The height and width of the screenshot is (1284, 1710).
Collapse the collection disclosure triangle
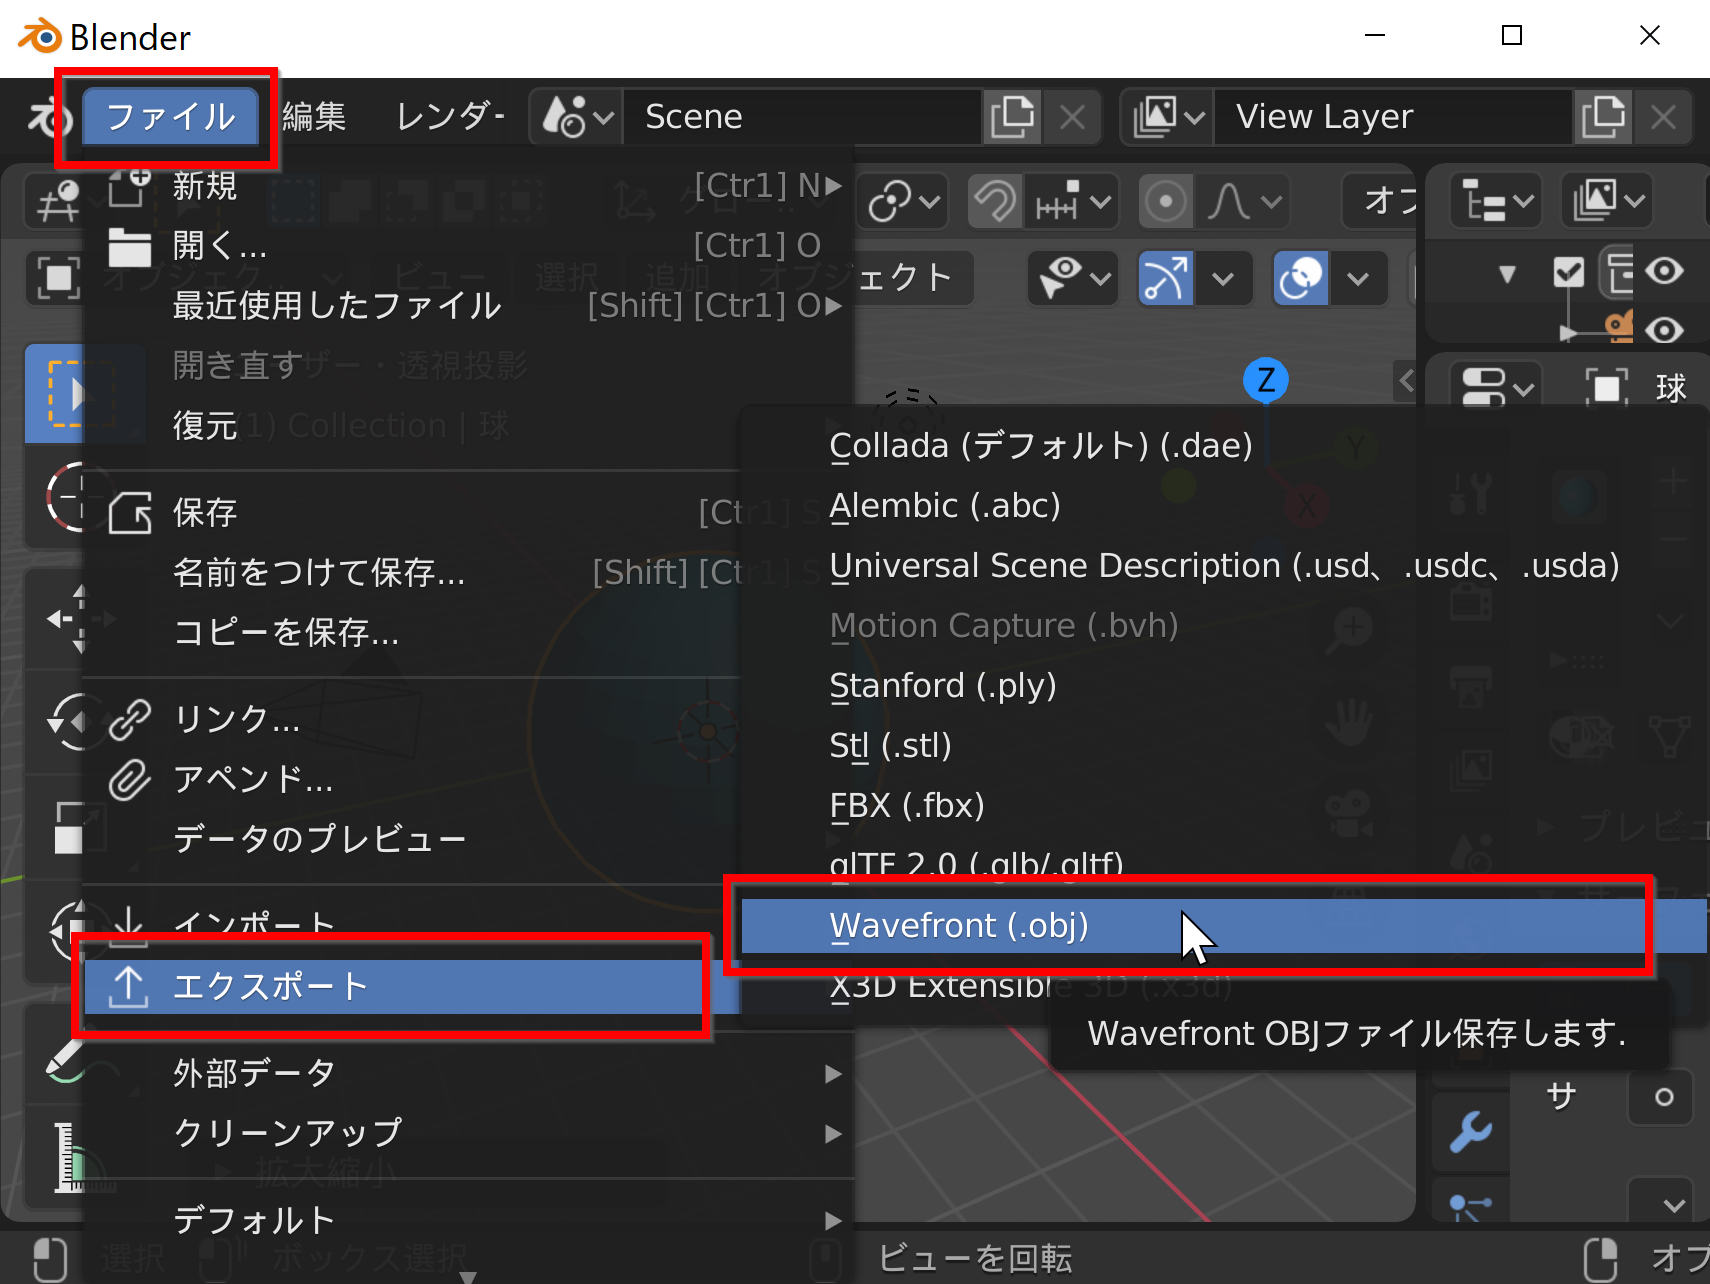pos(1507,273)
